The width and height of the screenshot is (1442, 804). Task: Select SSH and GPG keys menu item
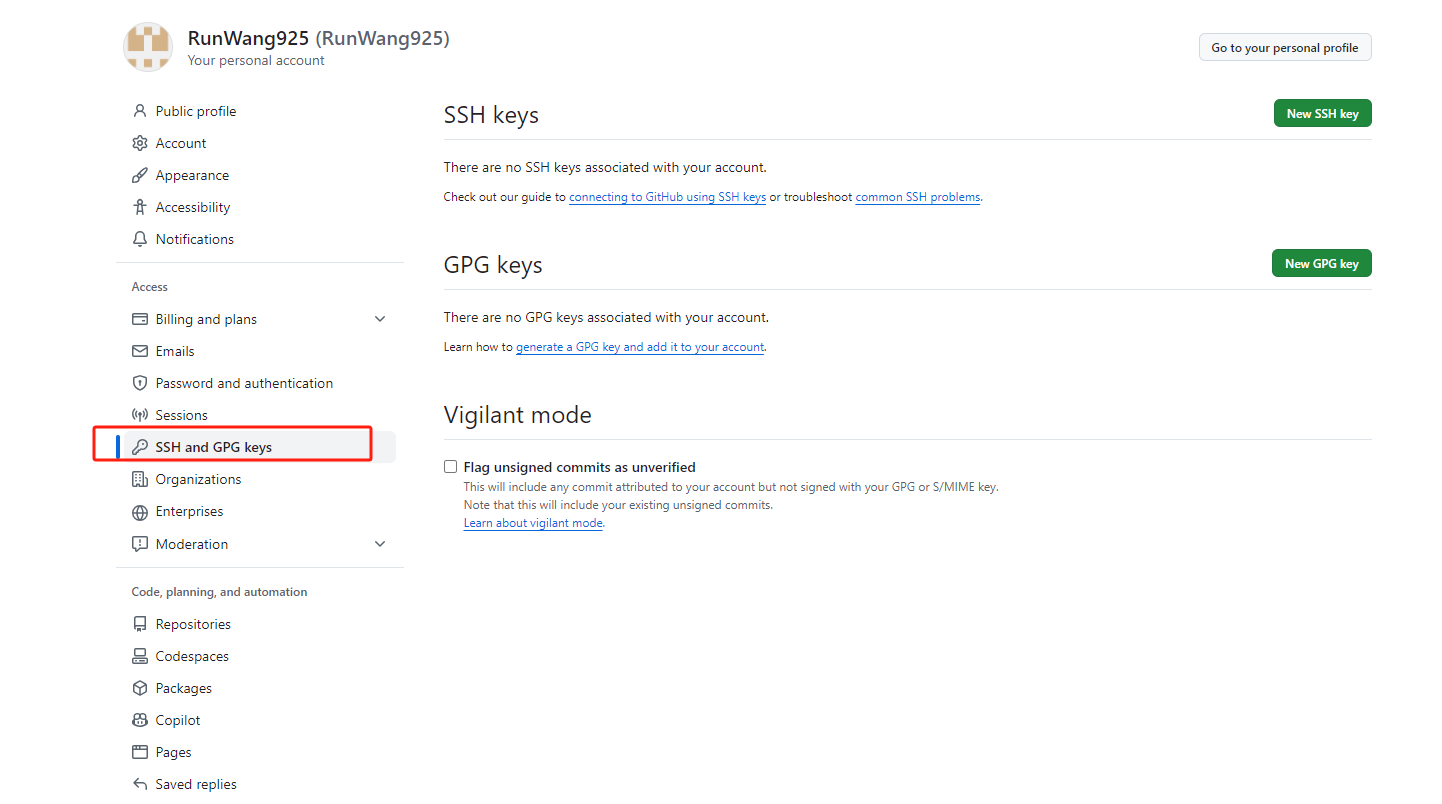pos(213,447)
